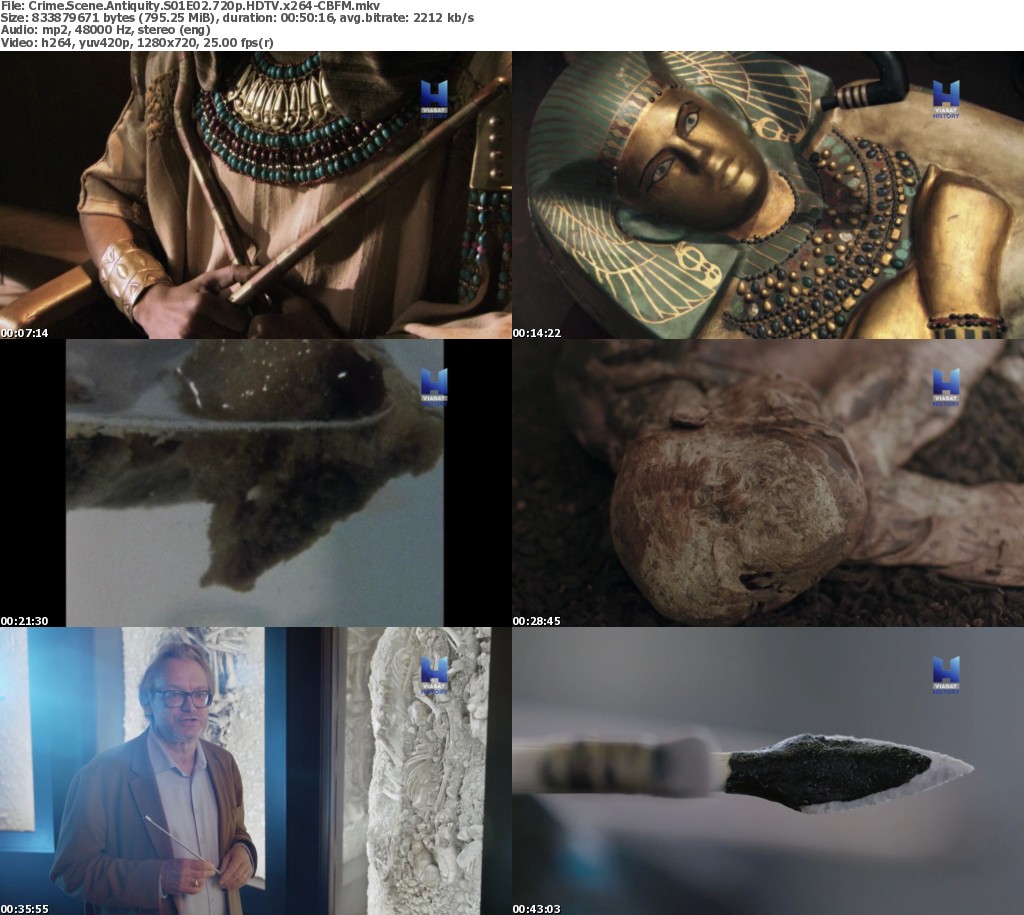Open the golden sarcophagus mask thumbnail

point(767,195)
